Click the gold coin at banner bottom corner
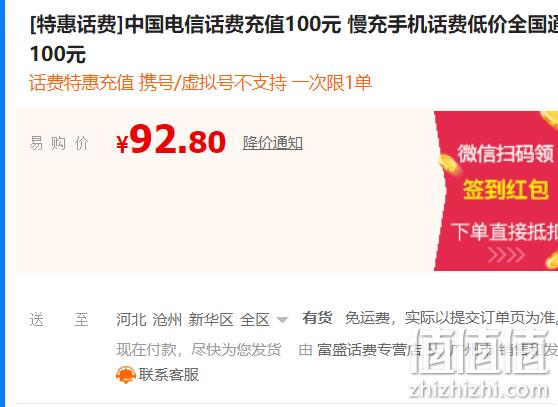558x407 pixels. pyautogui.click(x=552, y=260)
